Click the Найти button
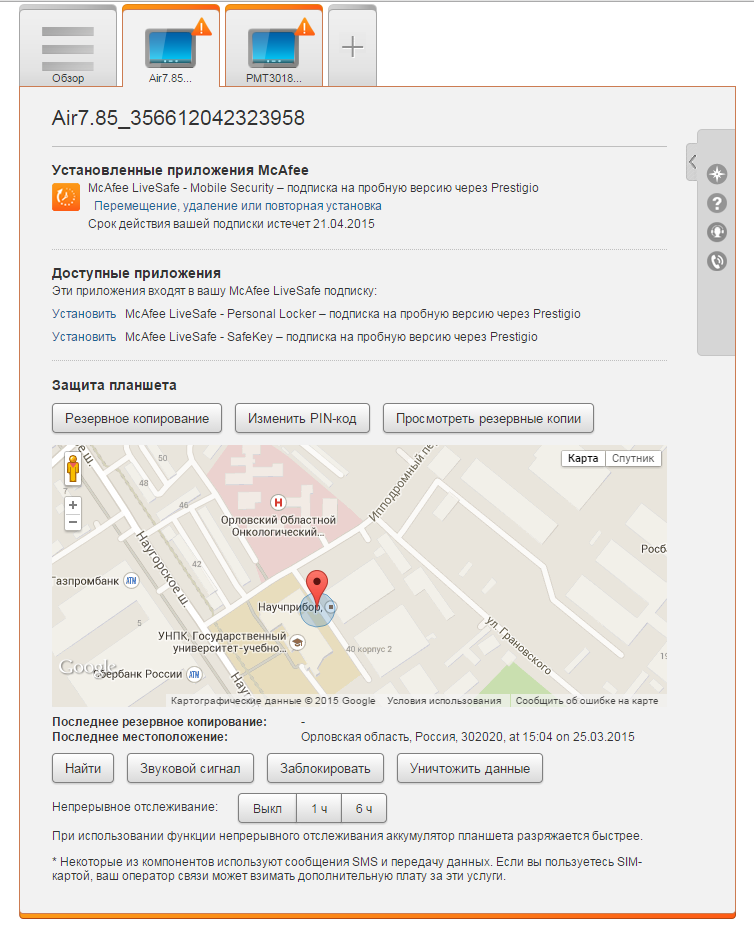 pyautogui.click(x=83, y=769)
